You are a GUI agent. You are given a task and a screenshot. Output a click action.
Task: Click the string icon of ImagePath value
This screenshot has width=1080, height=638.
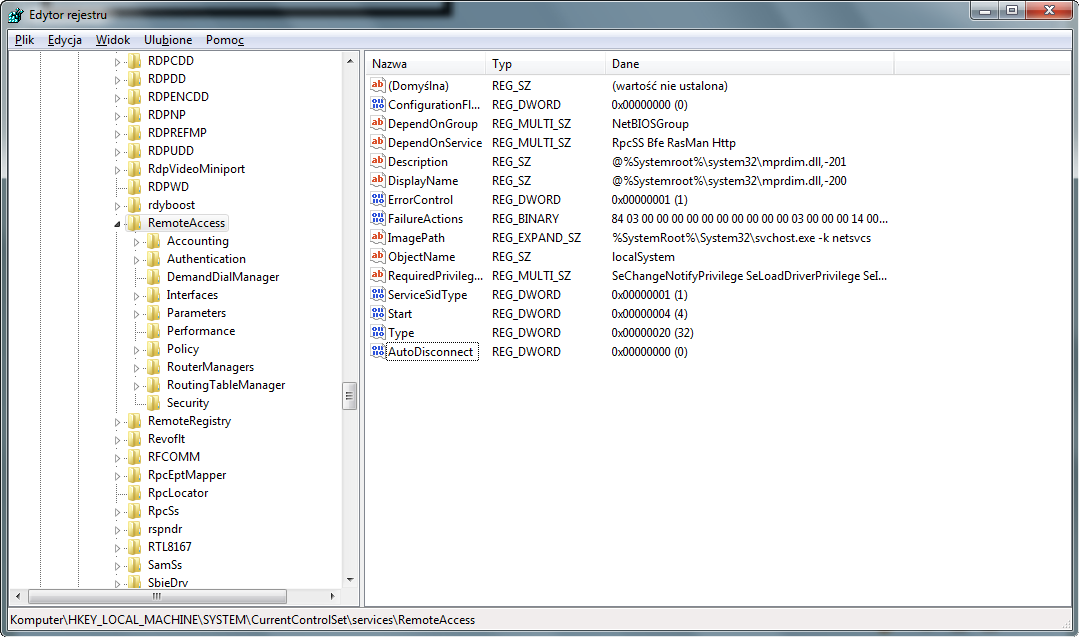click(377, 237)
